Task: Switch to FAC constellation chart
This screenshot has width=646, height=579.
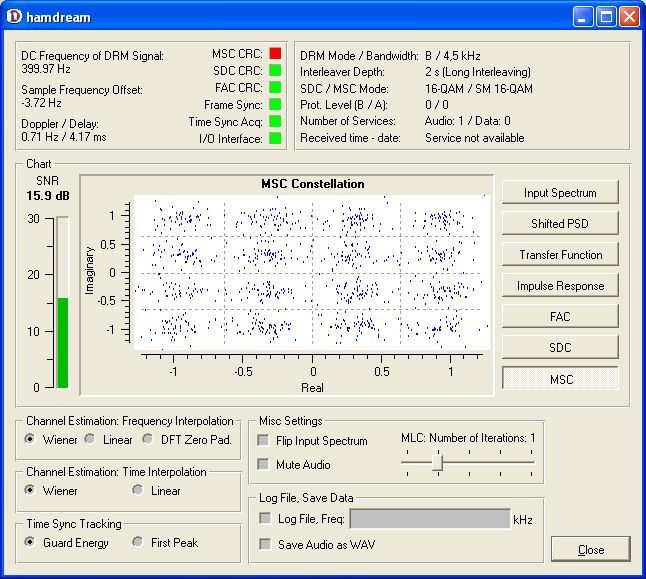Action: [x=560, y=316]
